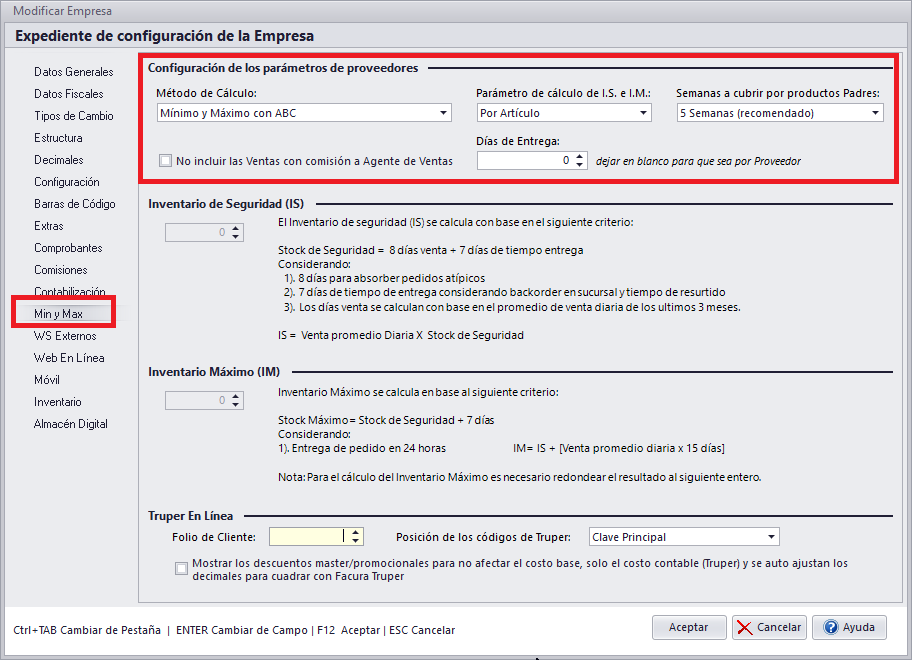Decrease Días de Entrega with down arrow
Image resolution: width=912 pixels, height=660 pixels.
pos(582,164)
